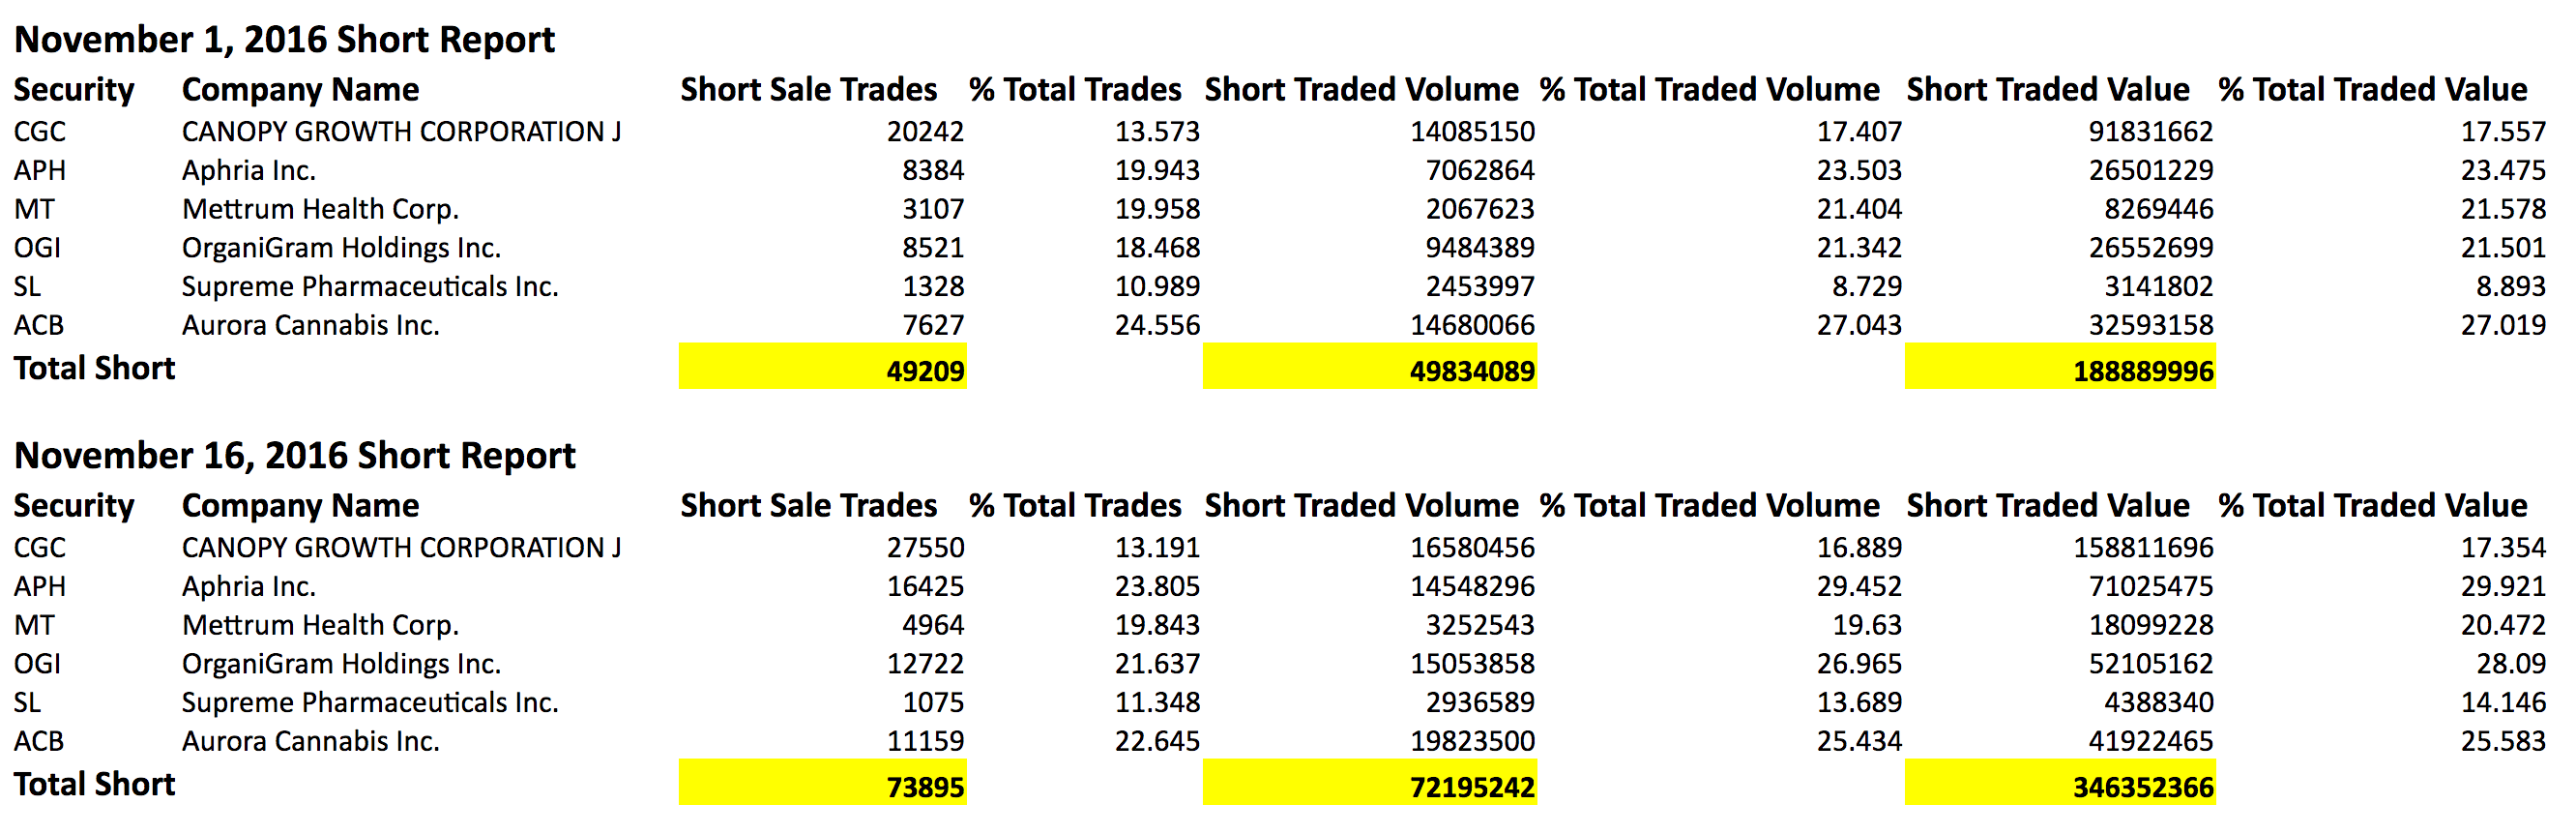Select Aurora Cannabis Inc. in November 1 table
This screenshot has height=834, width=2576.
(311, 325)
